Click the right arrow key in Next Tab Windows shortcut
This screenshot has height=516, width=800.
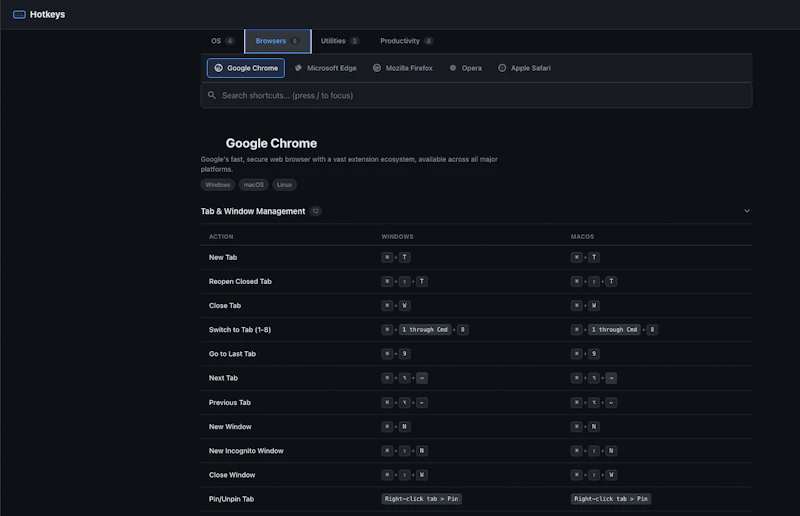422,378
